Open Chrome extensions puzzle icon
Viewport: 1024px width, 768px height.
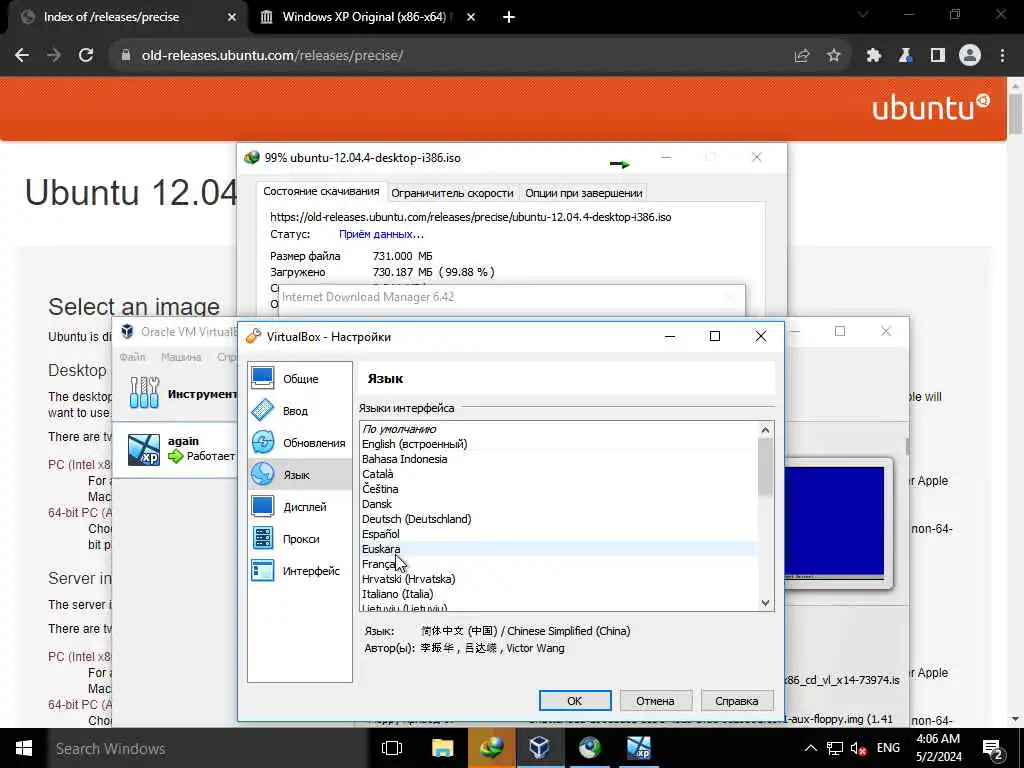[873, 56]
